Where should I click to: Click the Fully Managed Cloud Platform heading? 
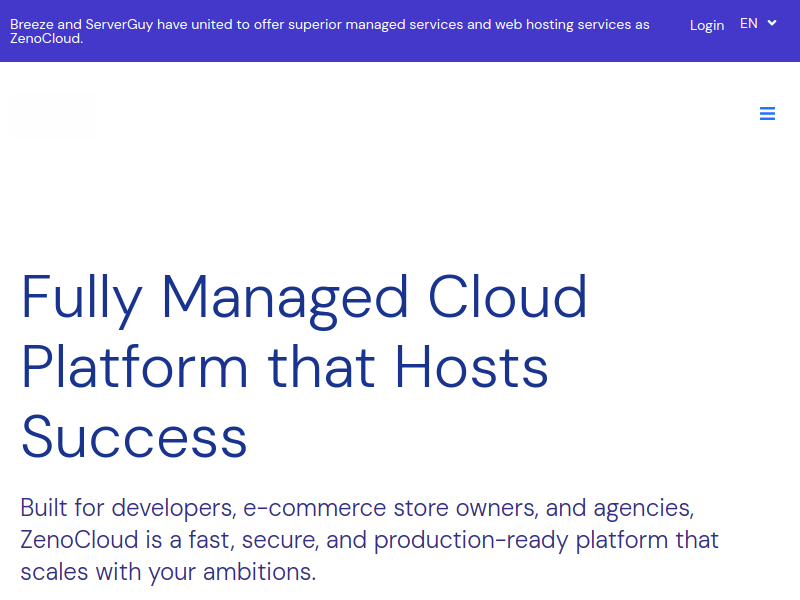304,367
